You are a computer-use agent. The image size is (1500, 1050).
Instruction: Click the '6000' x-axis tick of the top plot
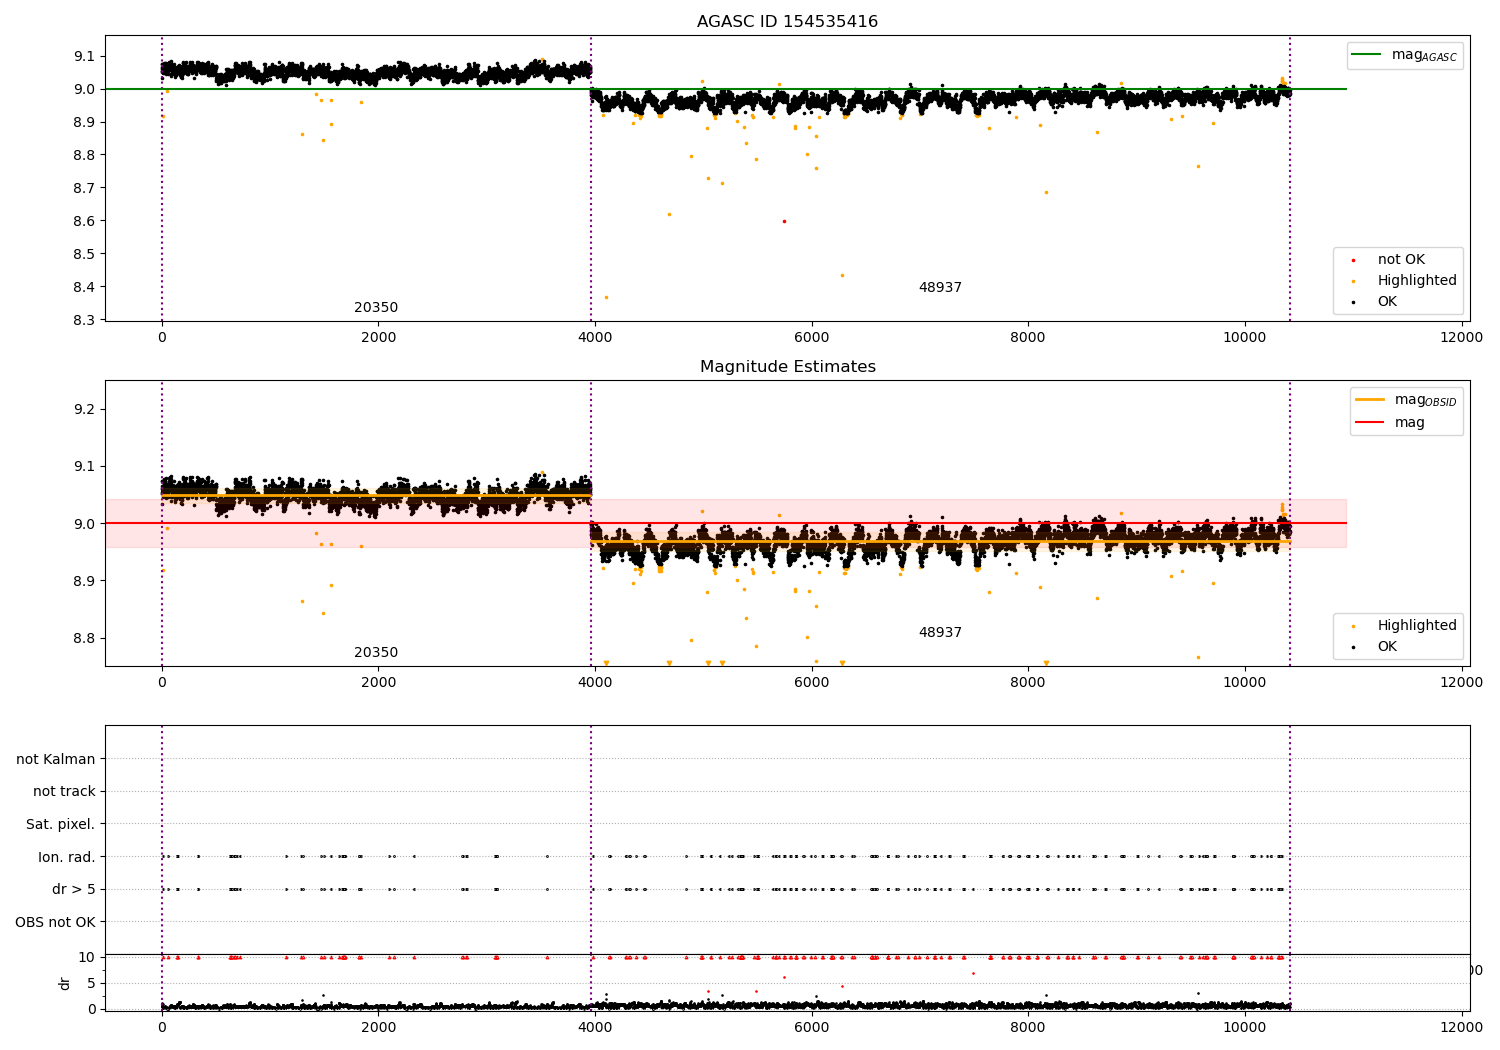click(812, 337)
